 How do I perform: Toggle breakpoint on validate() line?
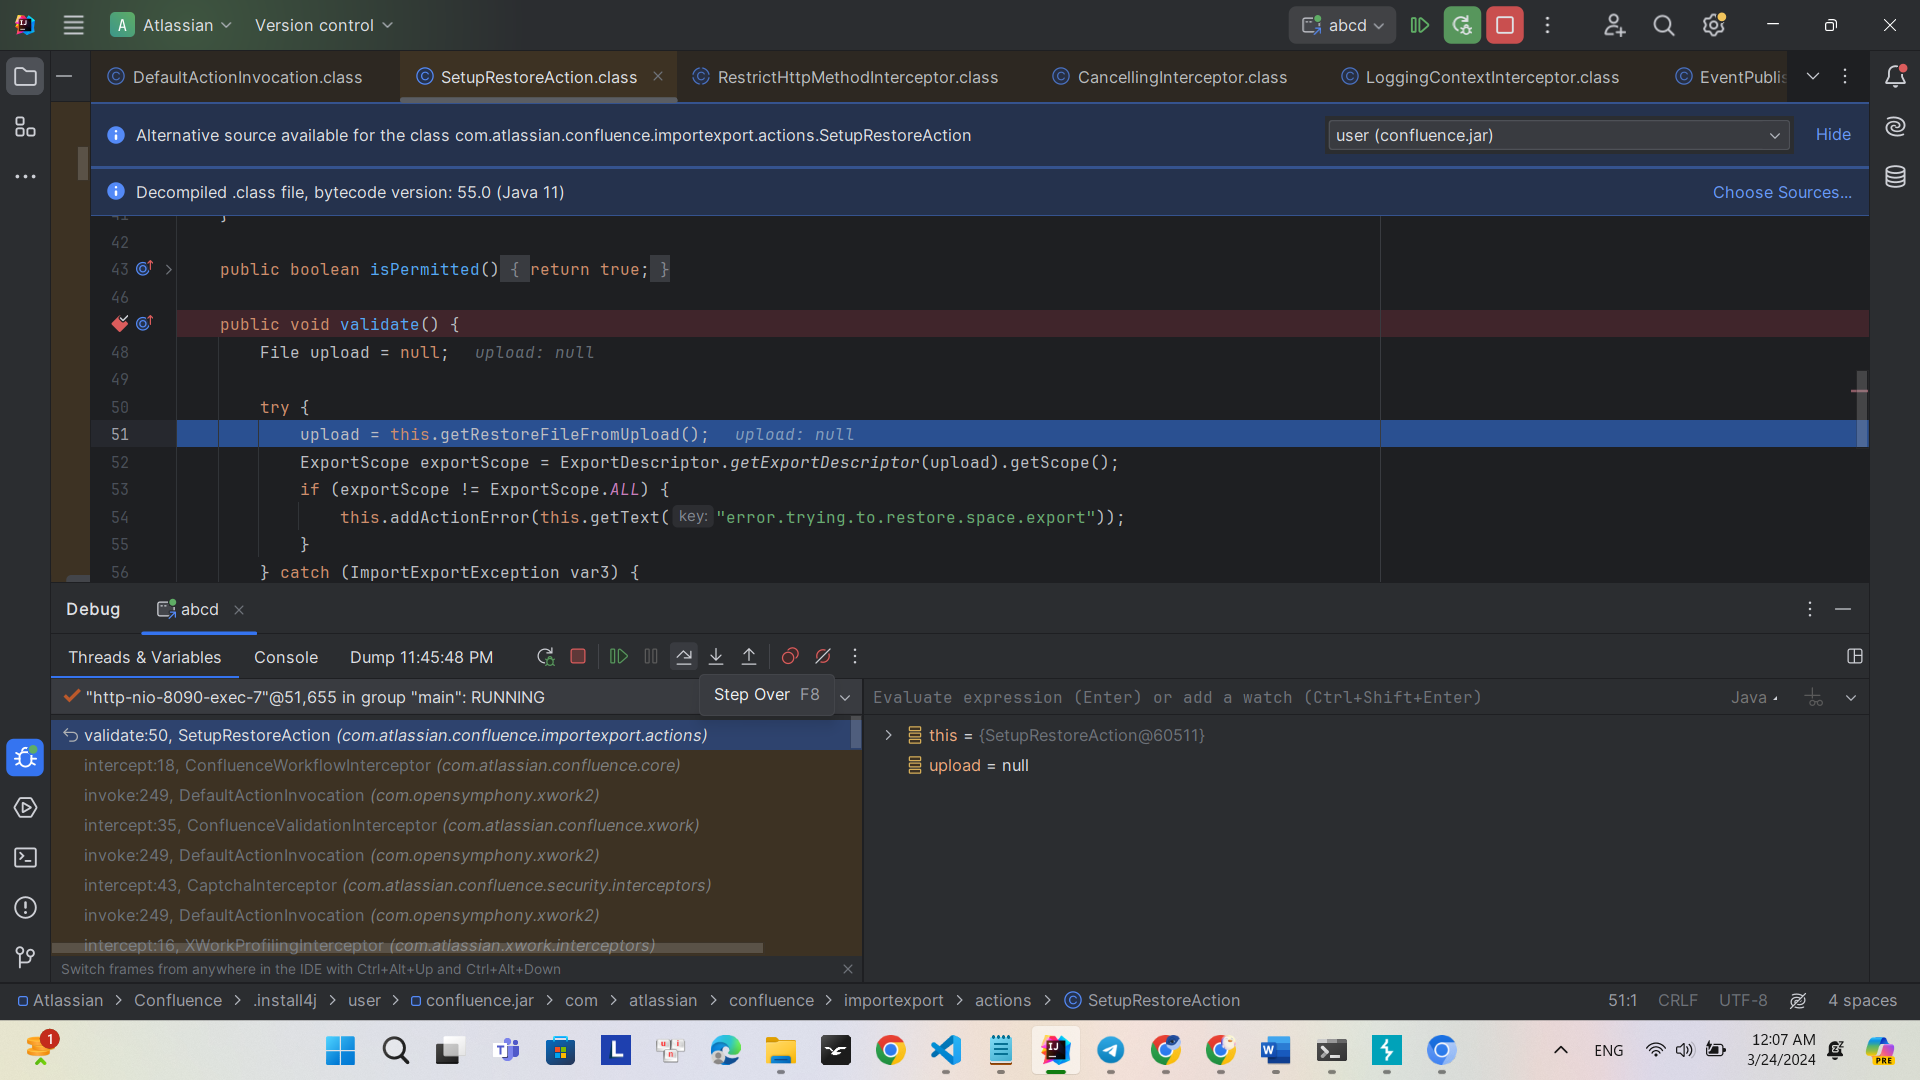pyautogui.click(x=120, y=323)
